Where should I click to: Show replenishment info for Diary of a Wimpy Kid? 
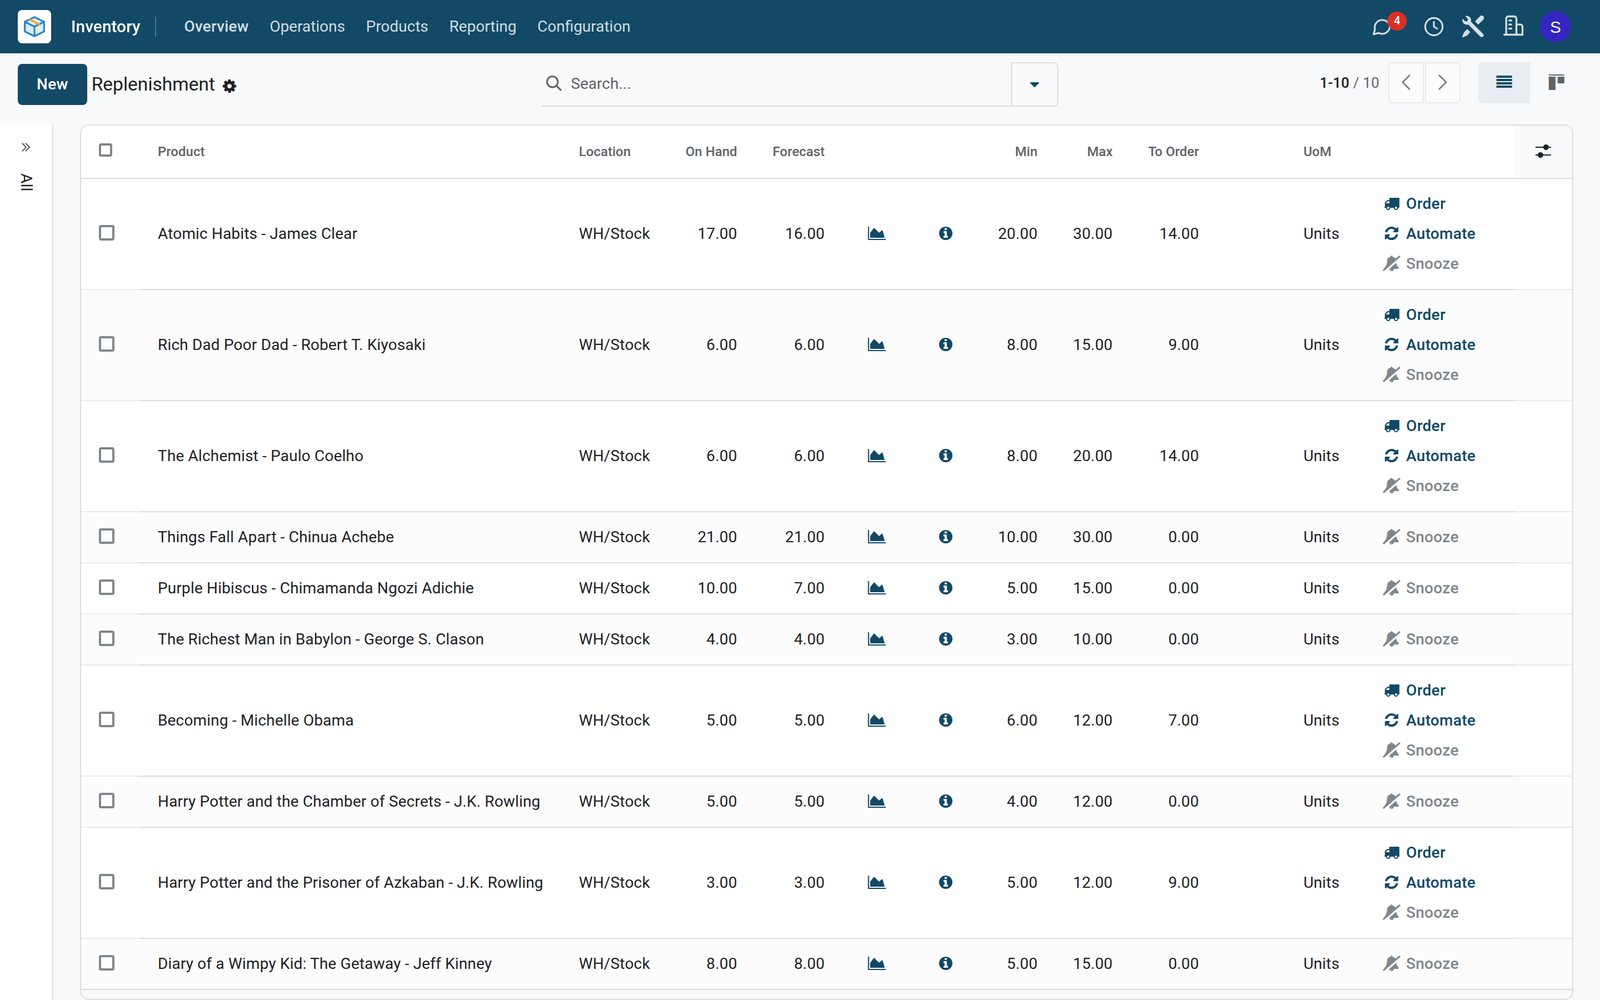[945, 964]
